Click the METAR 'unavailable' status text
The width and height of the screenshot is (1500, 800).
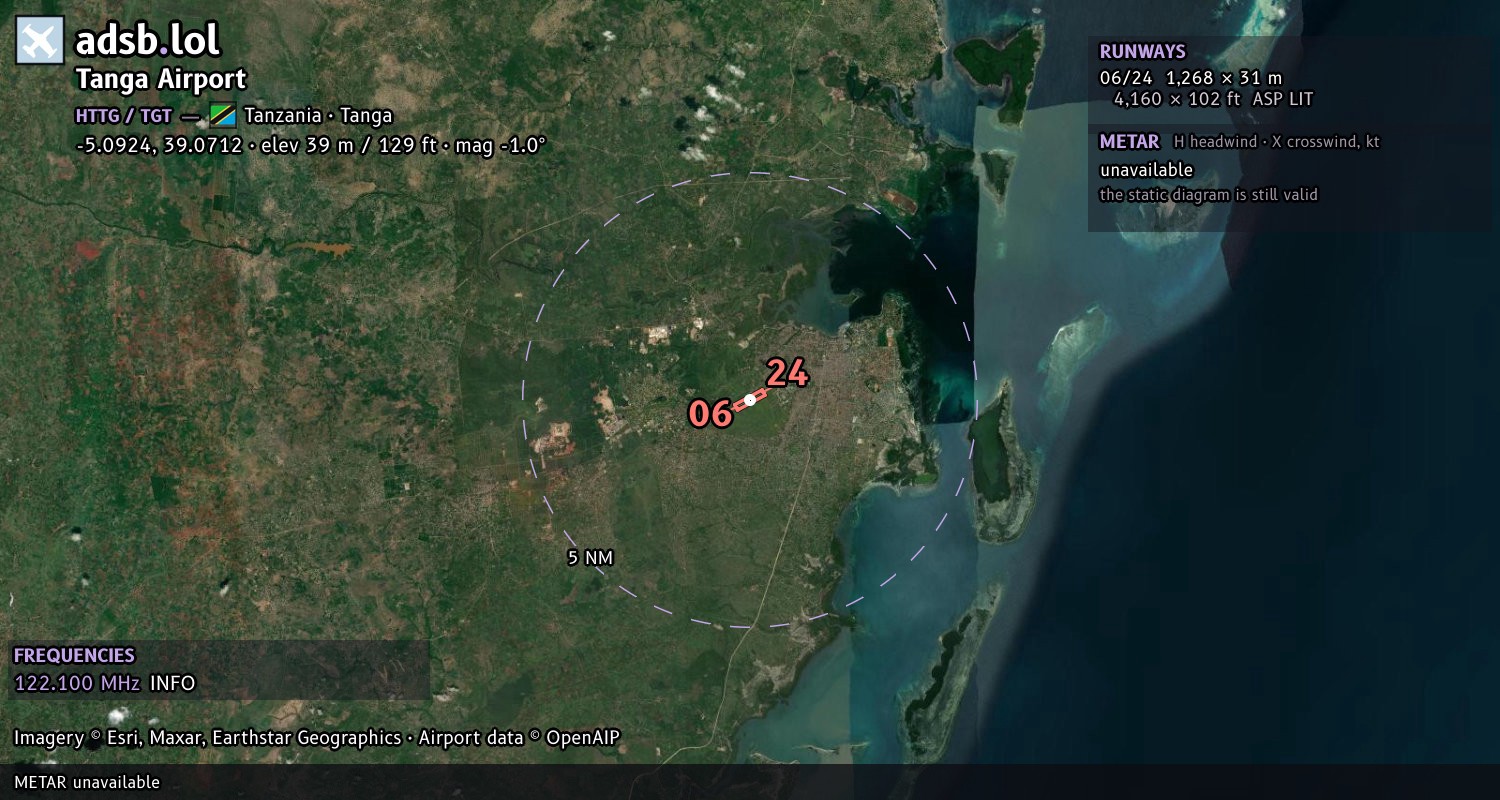pyautogui.click(x=1146, y=170)
